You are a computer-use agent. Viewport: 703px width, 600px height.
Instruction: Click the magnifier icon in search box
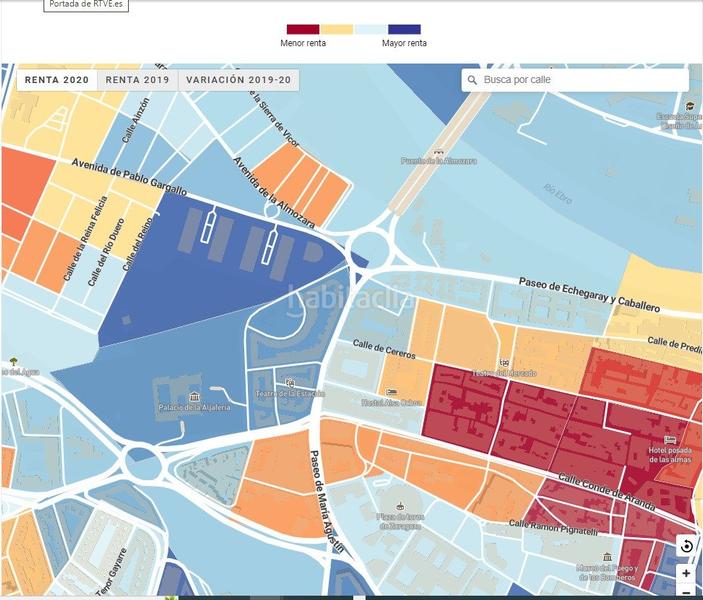pyautogui.click(x=471, y=80)
